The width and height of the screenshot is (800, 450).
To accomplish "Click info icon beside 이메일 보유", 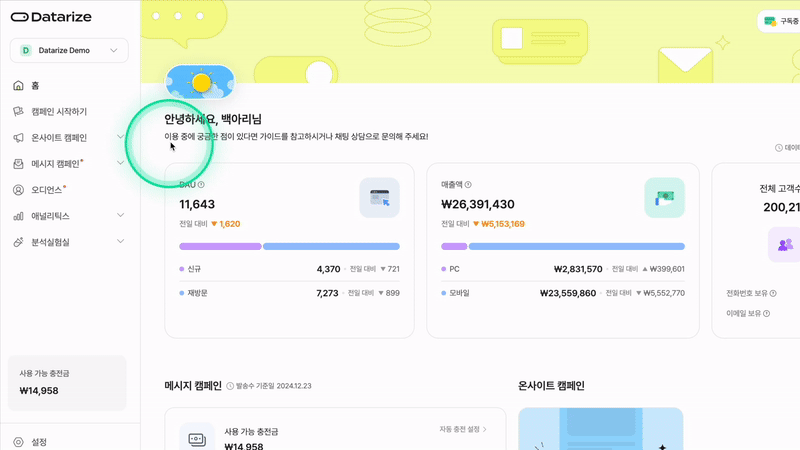I will coord(766,313).
